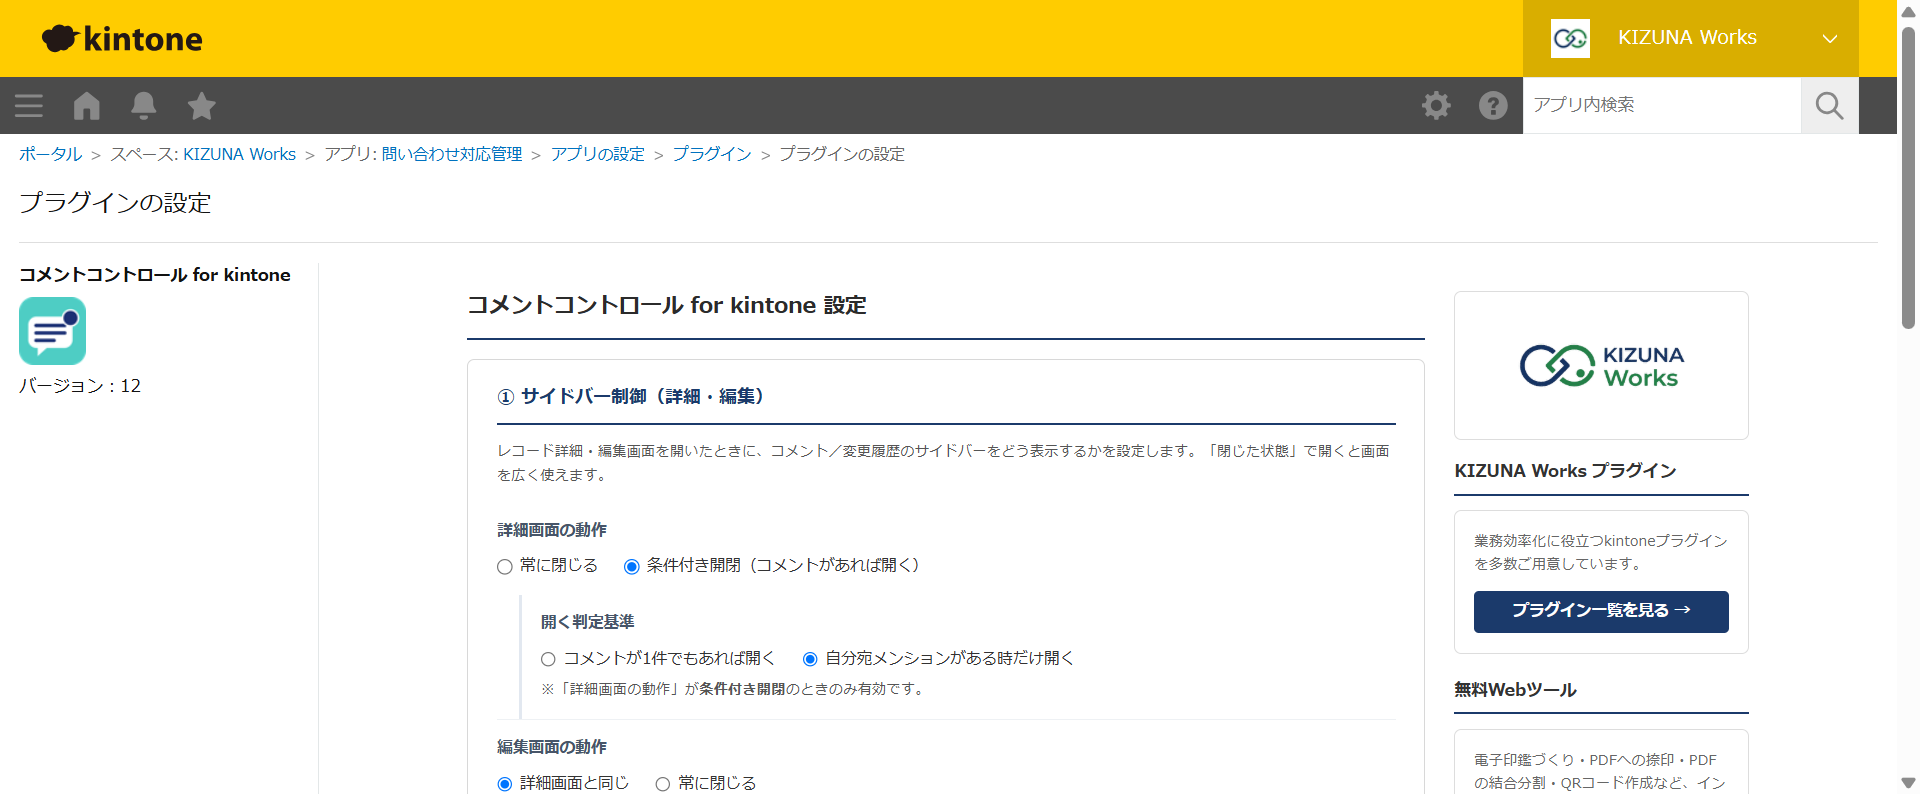Image resolution: width=1920 pixels, height=794 pixels.
Task: Click 開く判定基準 label
Action: tap(588, 622)
